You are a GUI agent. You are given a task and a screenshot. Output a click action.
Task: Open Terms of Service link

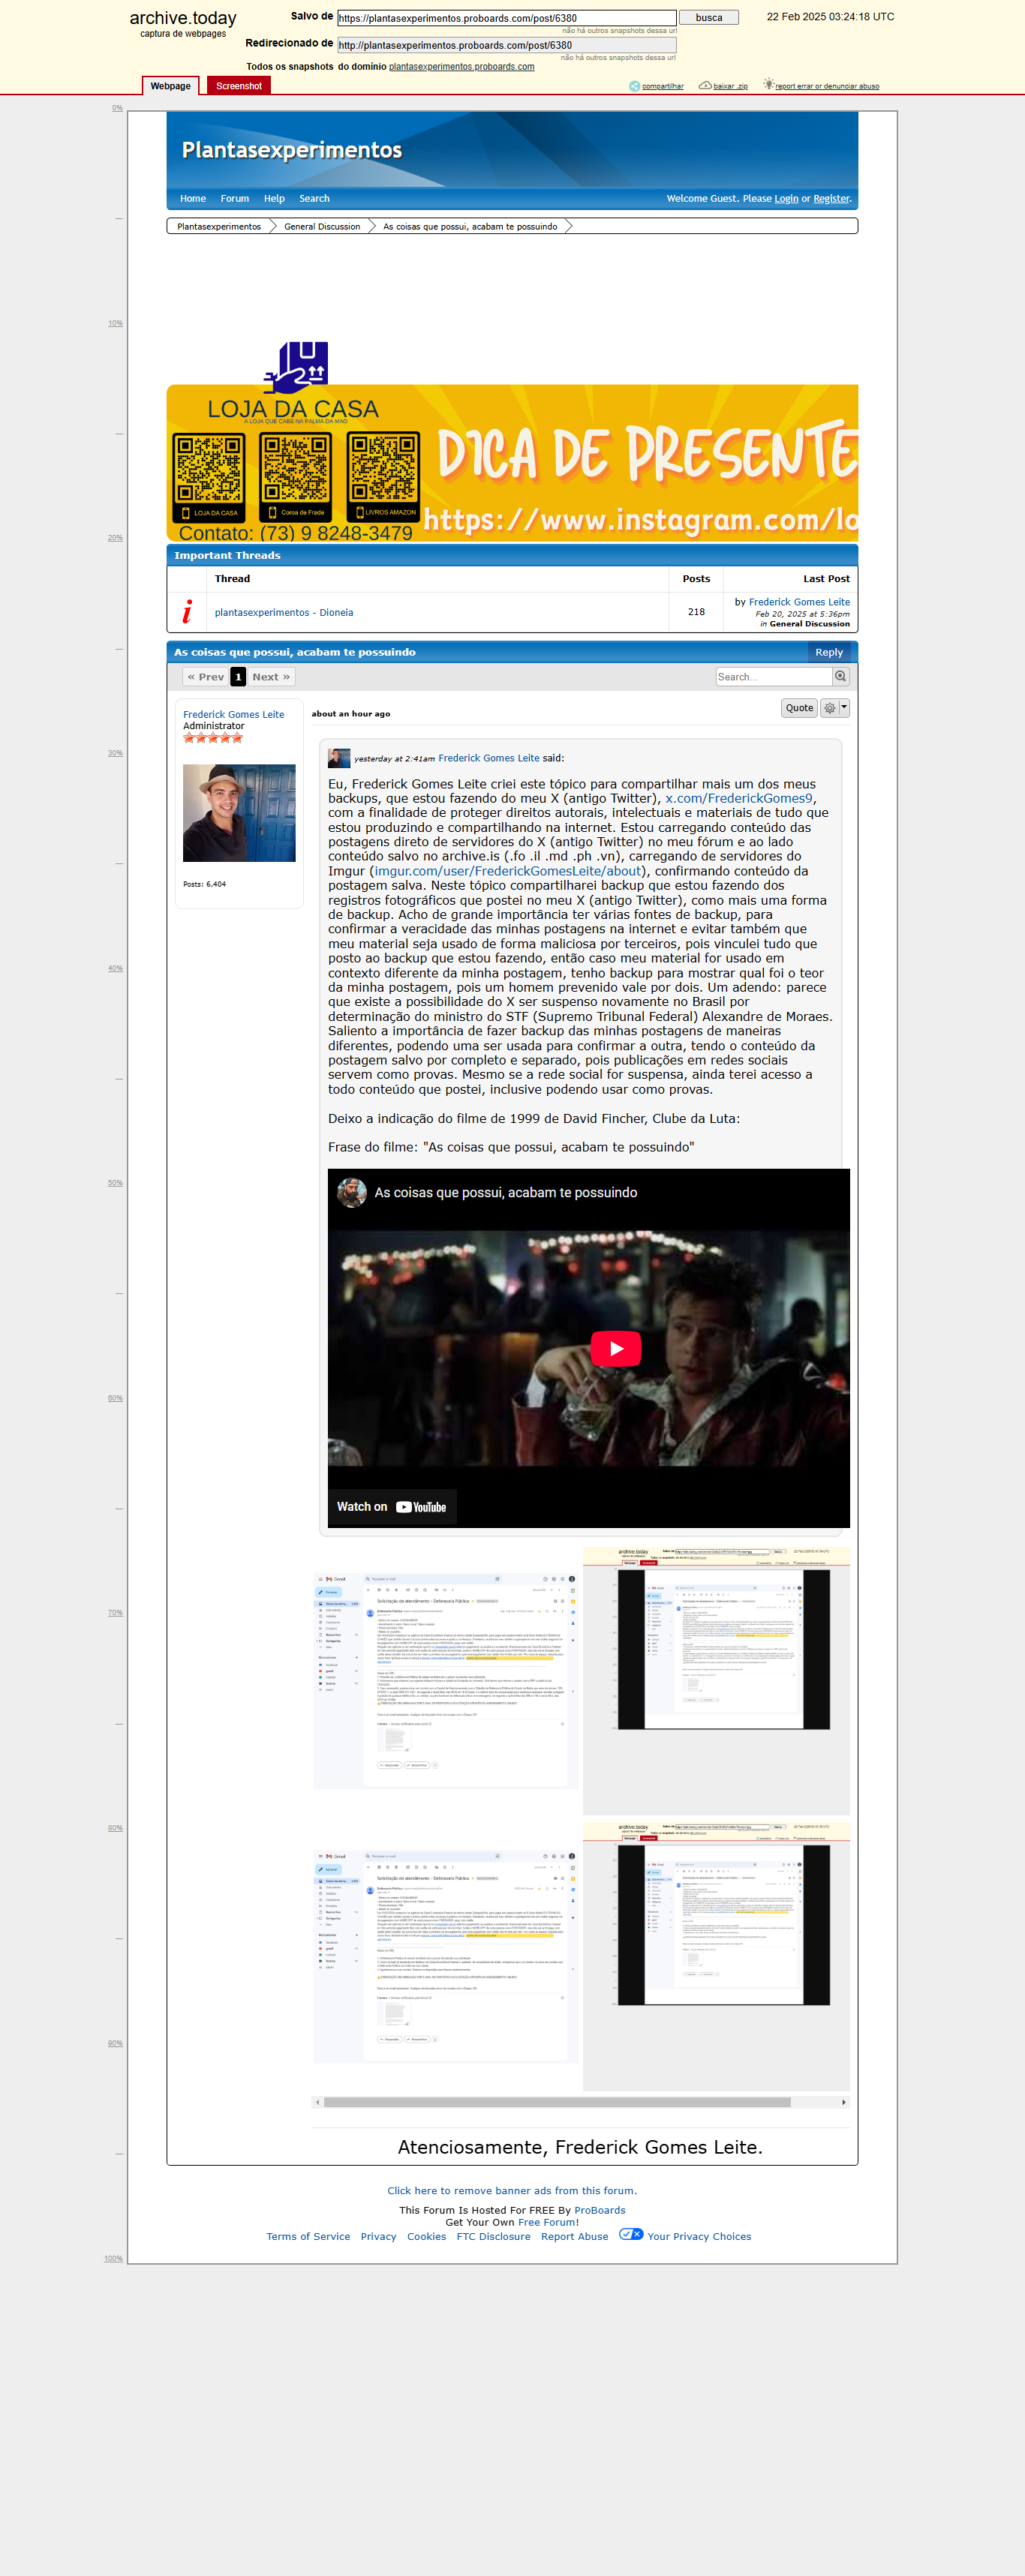(308, 2237)
